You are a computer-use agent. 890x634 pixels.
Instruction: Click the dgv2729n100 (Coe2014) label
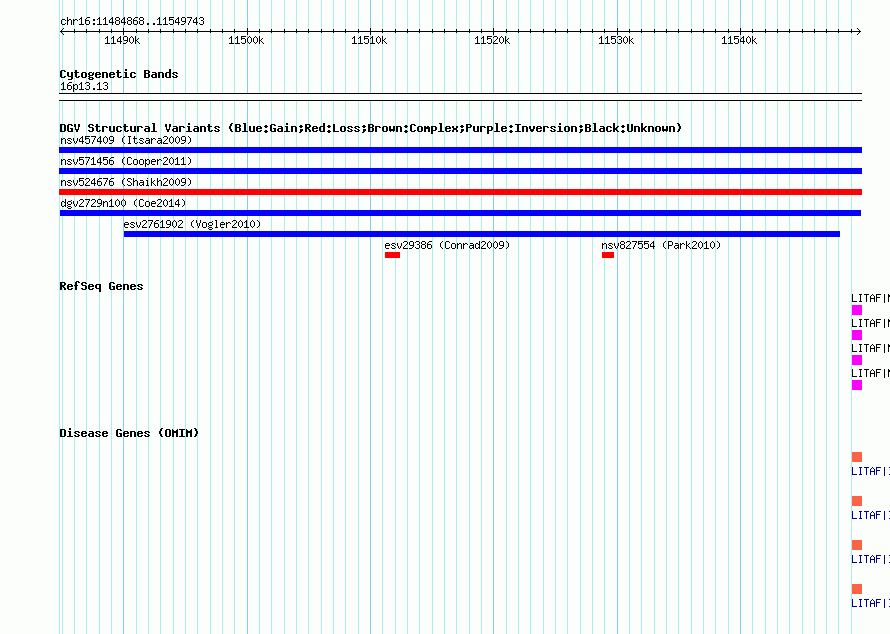[x=123, y=203]
